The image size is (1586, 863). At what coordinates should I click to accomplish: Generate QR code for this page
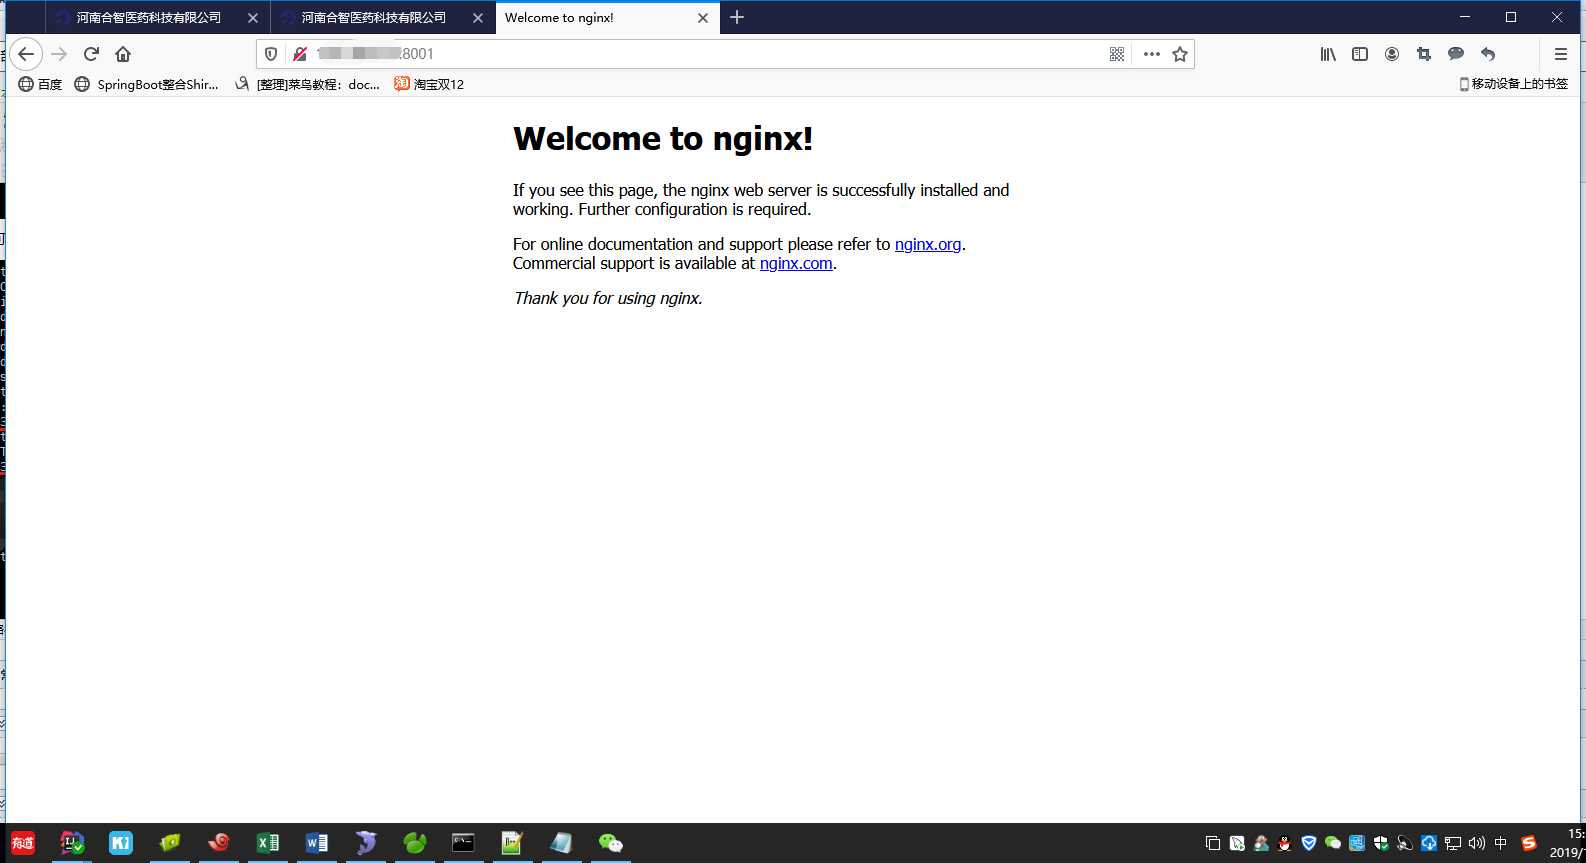coord(1117,54)
